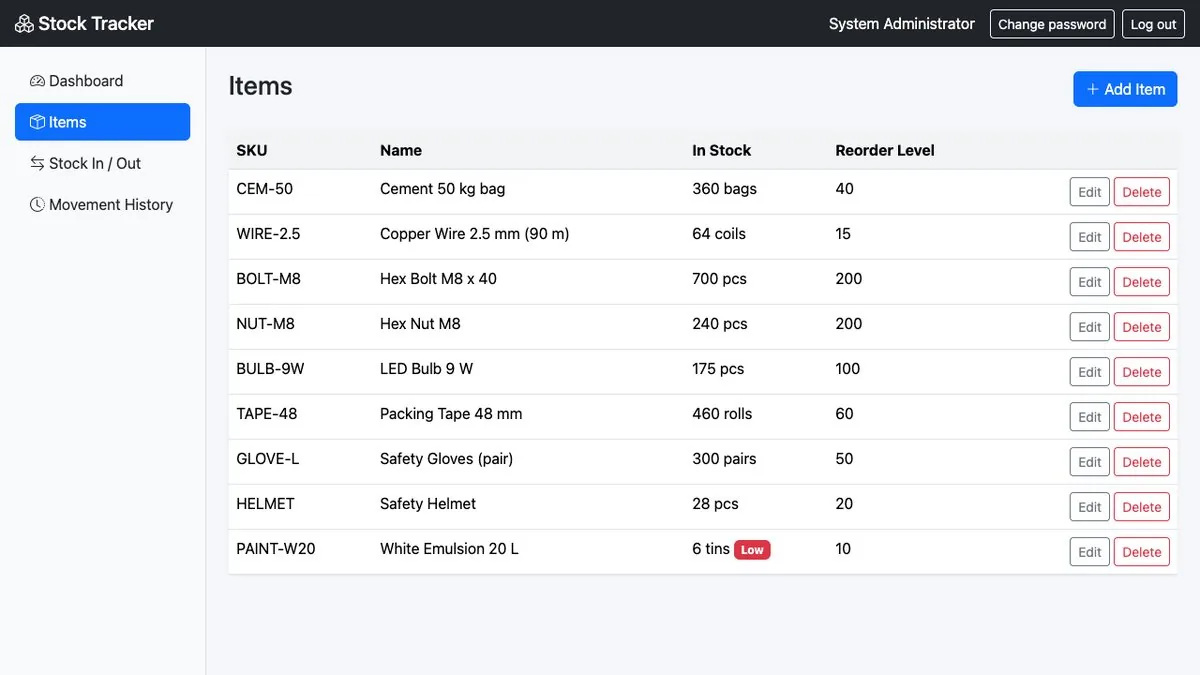The image size is (1200, 675).
Task: Click the Safety Gloves (pair) name
Action: tap(446, 459)
